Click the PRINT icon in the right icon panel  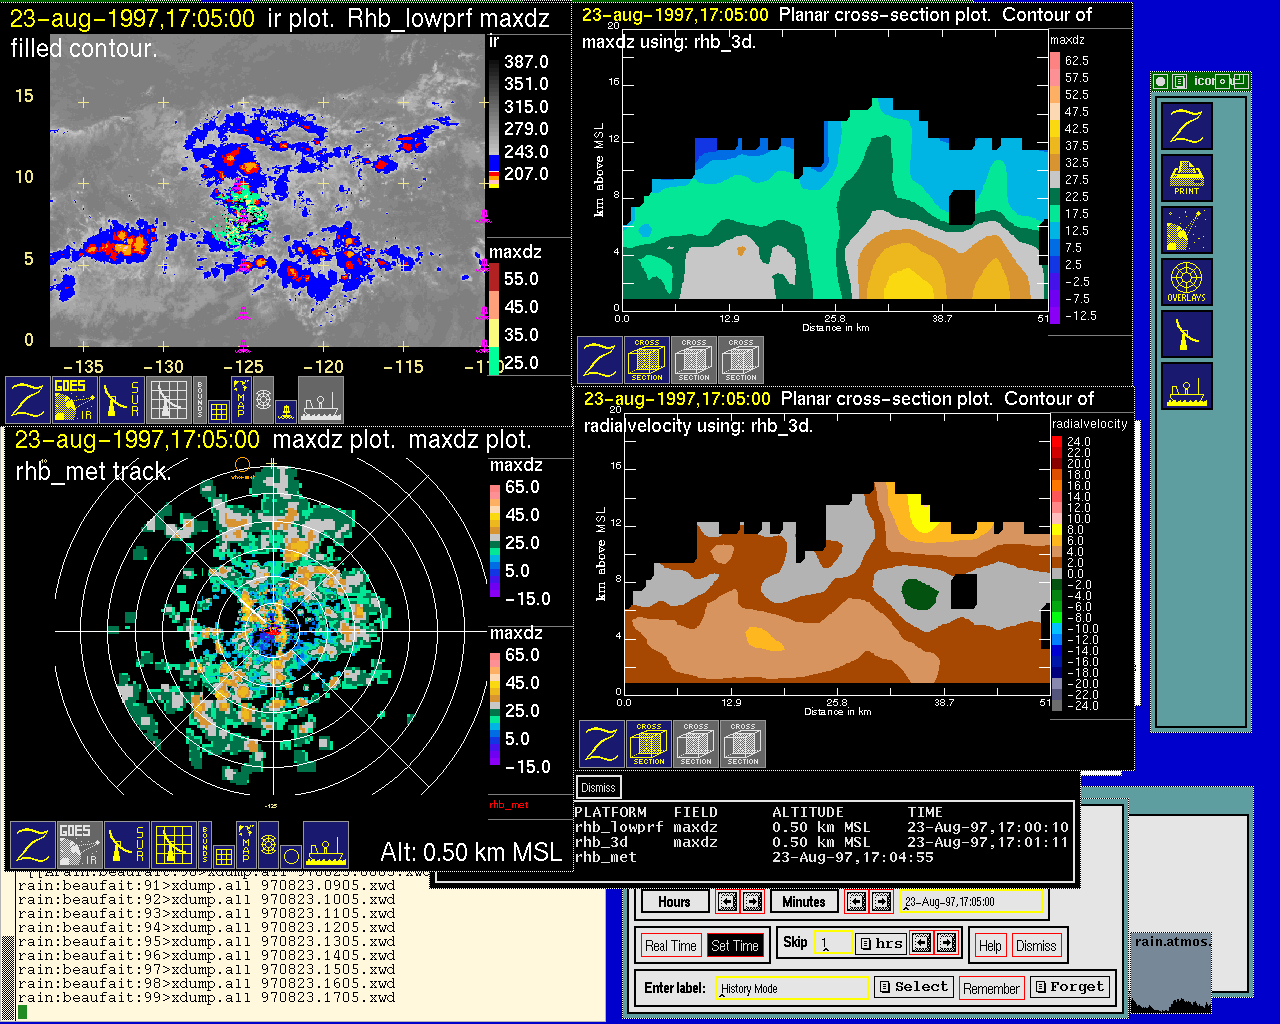click(x=1186, y=178)
